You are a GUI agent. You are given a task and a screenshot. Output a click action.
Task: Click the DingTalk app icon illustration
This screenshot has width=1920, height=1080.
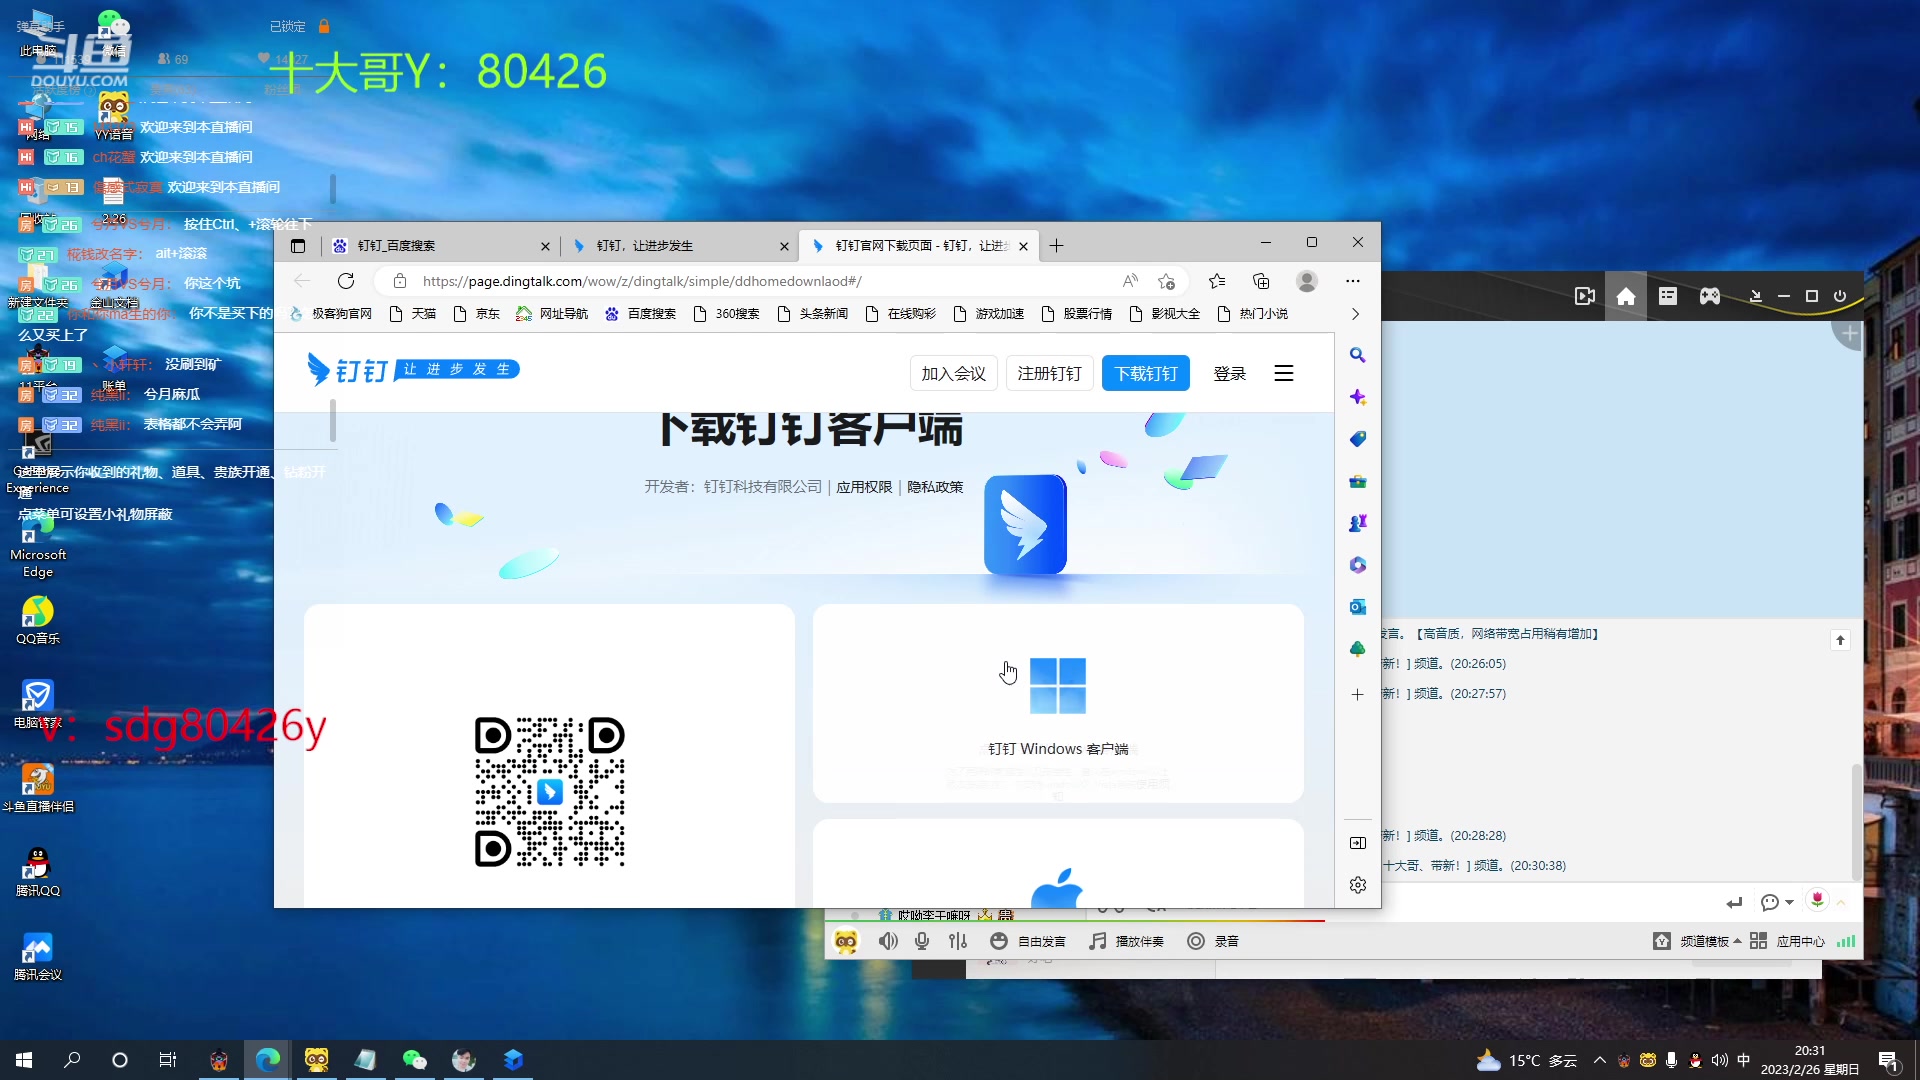[x=1025, y=524]
